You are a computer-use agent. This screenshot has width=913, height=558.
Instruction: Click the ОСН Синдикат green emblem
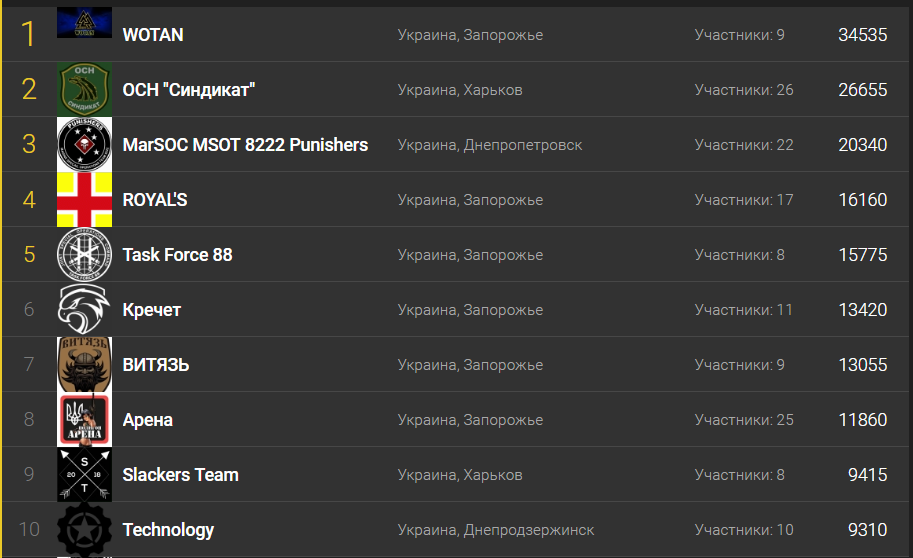click(84, 89)
